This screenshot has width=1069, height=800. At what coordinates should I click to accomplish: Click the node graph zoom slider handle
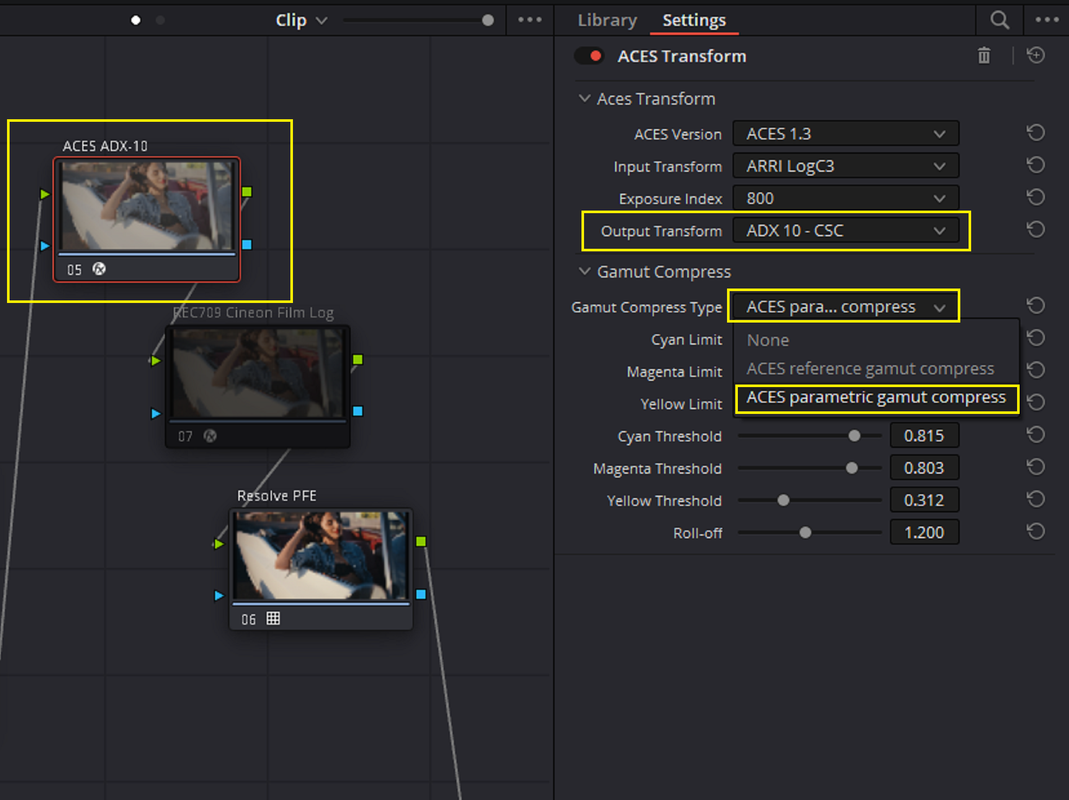[487, 20]
